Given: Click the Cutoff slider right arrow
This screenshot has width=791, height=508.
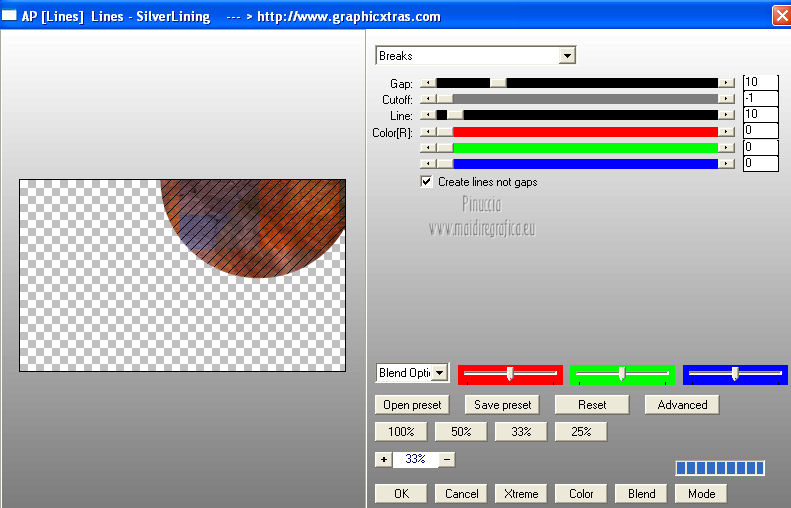Looking at the screenshot, I should 726,99.
